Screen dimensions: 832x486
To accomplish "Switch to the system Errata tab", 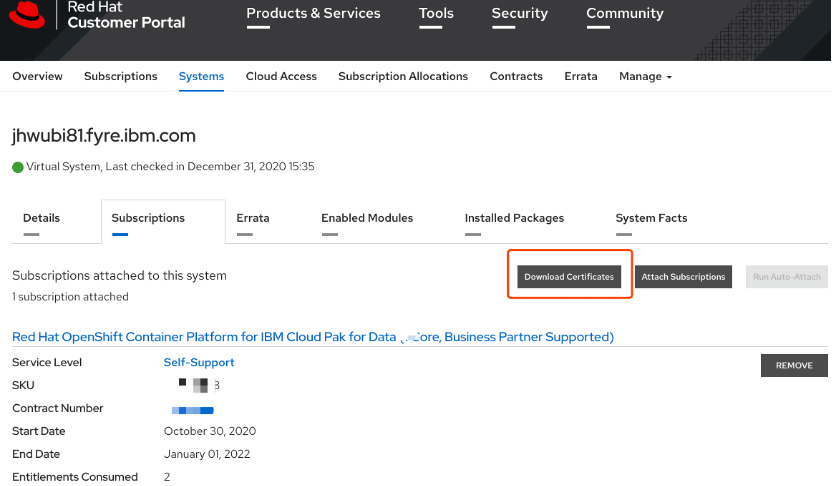I will [x=253, y=218].
